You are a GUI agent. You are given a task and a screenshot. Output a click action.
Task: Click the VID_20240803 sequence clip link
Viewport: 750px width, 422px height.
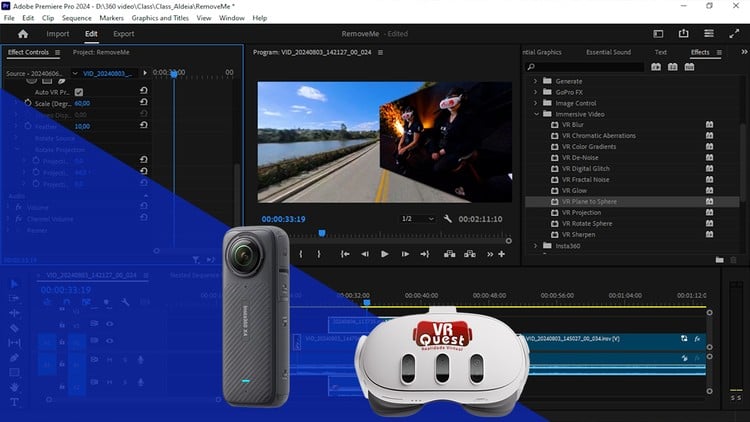[x=108, y=73]
